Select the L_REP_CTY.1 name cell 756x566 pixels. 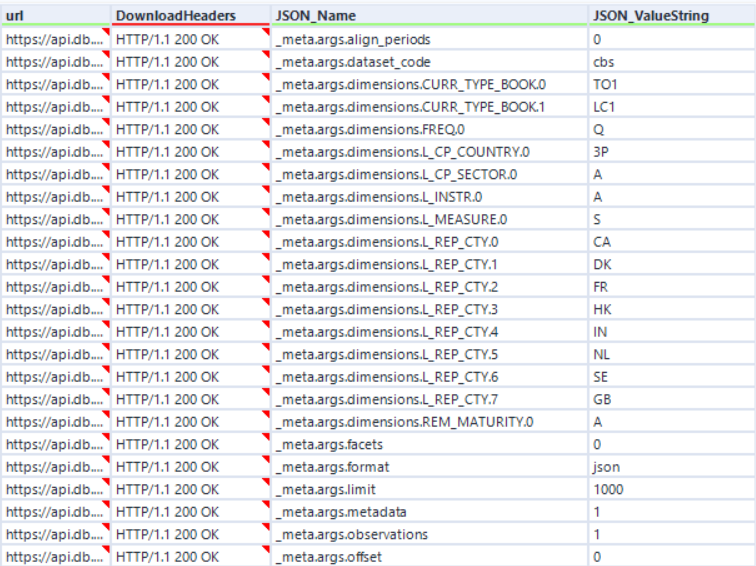(429, 264)
